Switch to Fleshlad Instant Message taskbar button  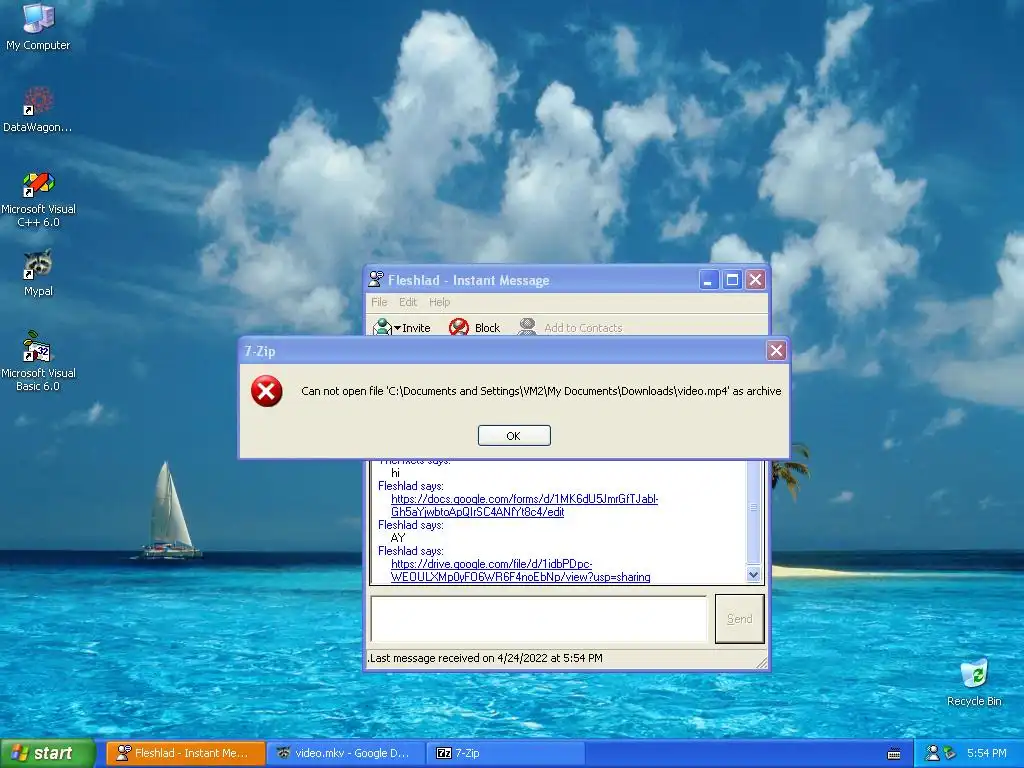click(185, 753)
